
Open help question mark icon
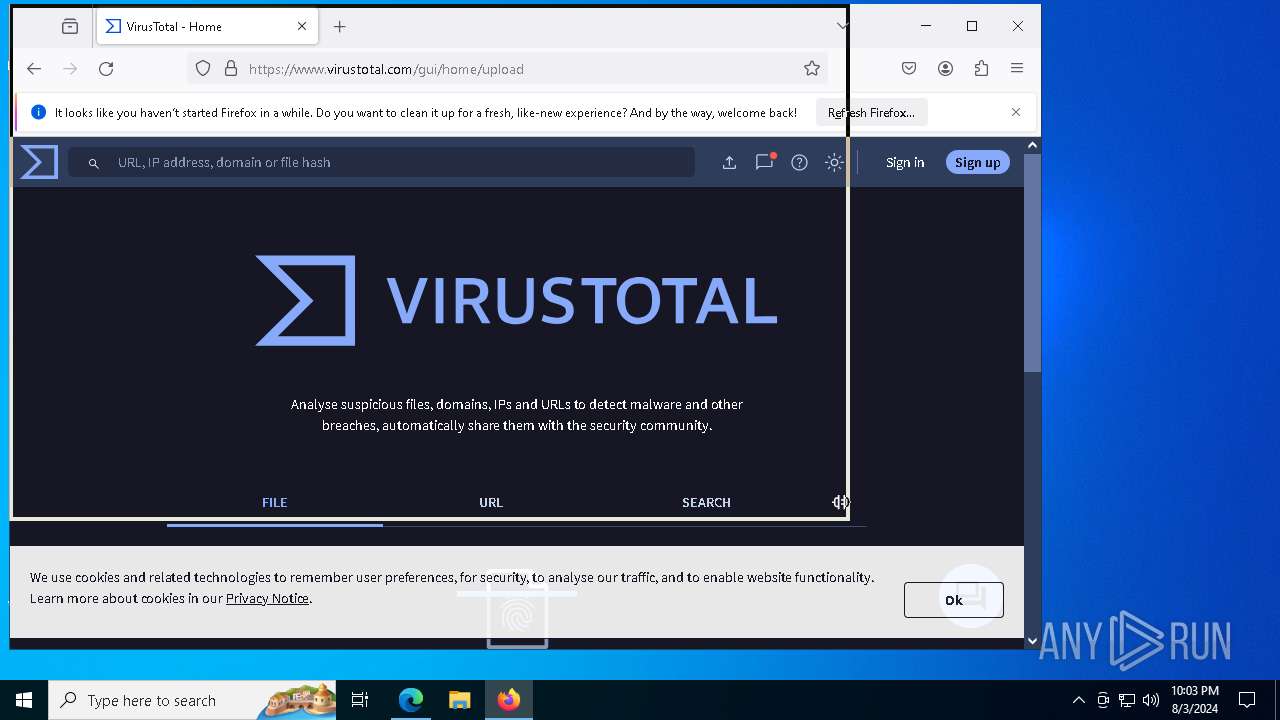coord(799,162)
